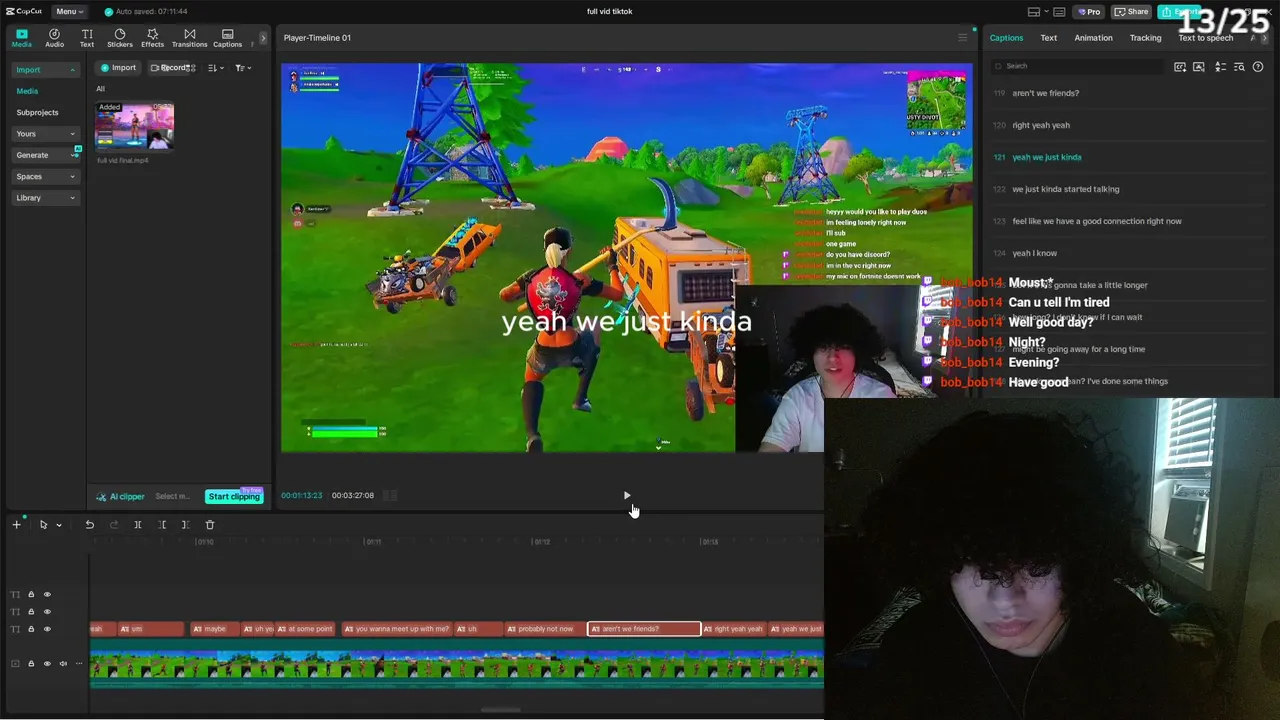Image resolution: width=1280 pixels, height=720 pixels.
Task: Open more options on the video track
Action: click(x=79, y=664)
